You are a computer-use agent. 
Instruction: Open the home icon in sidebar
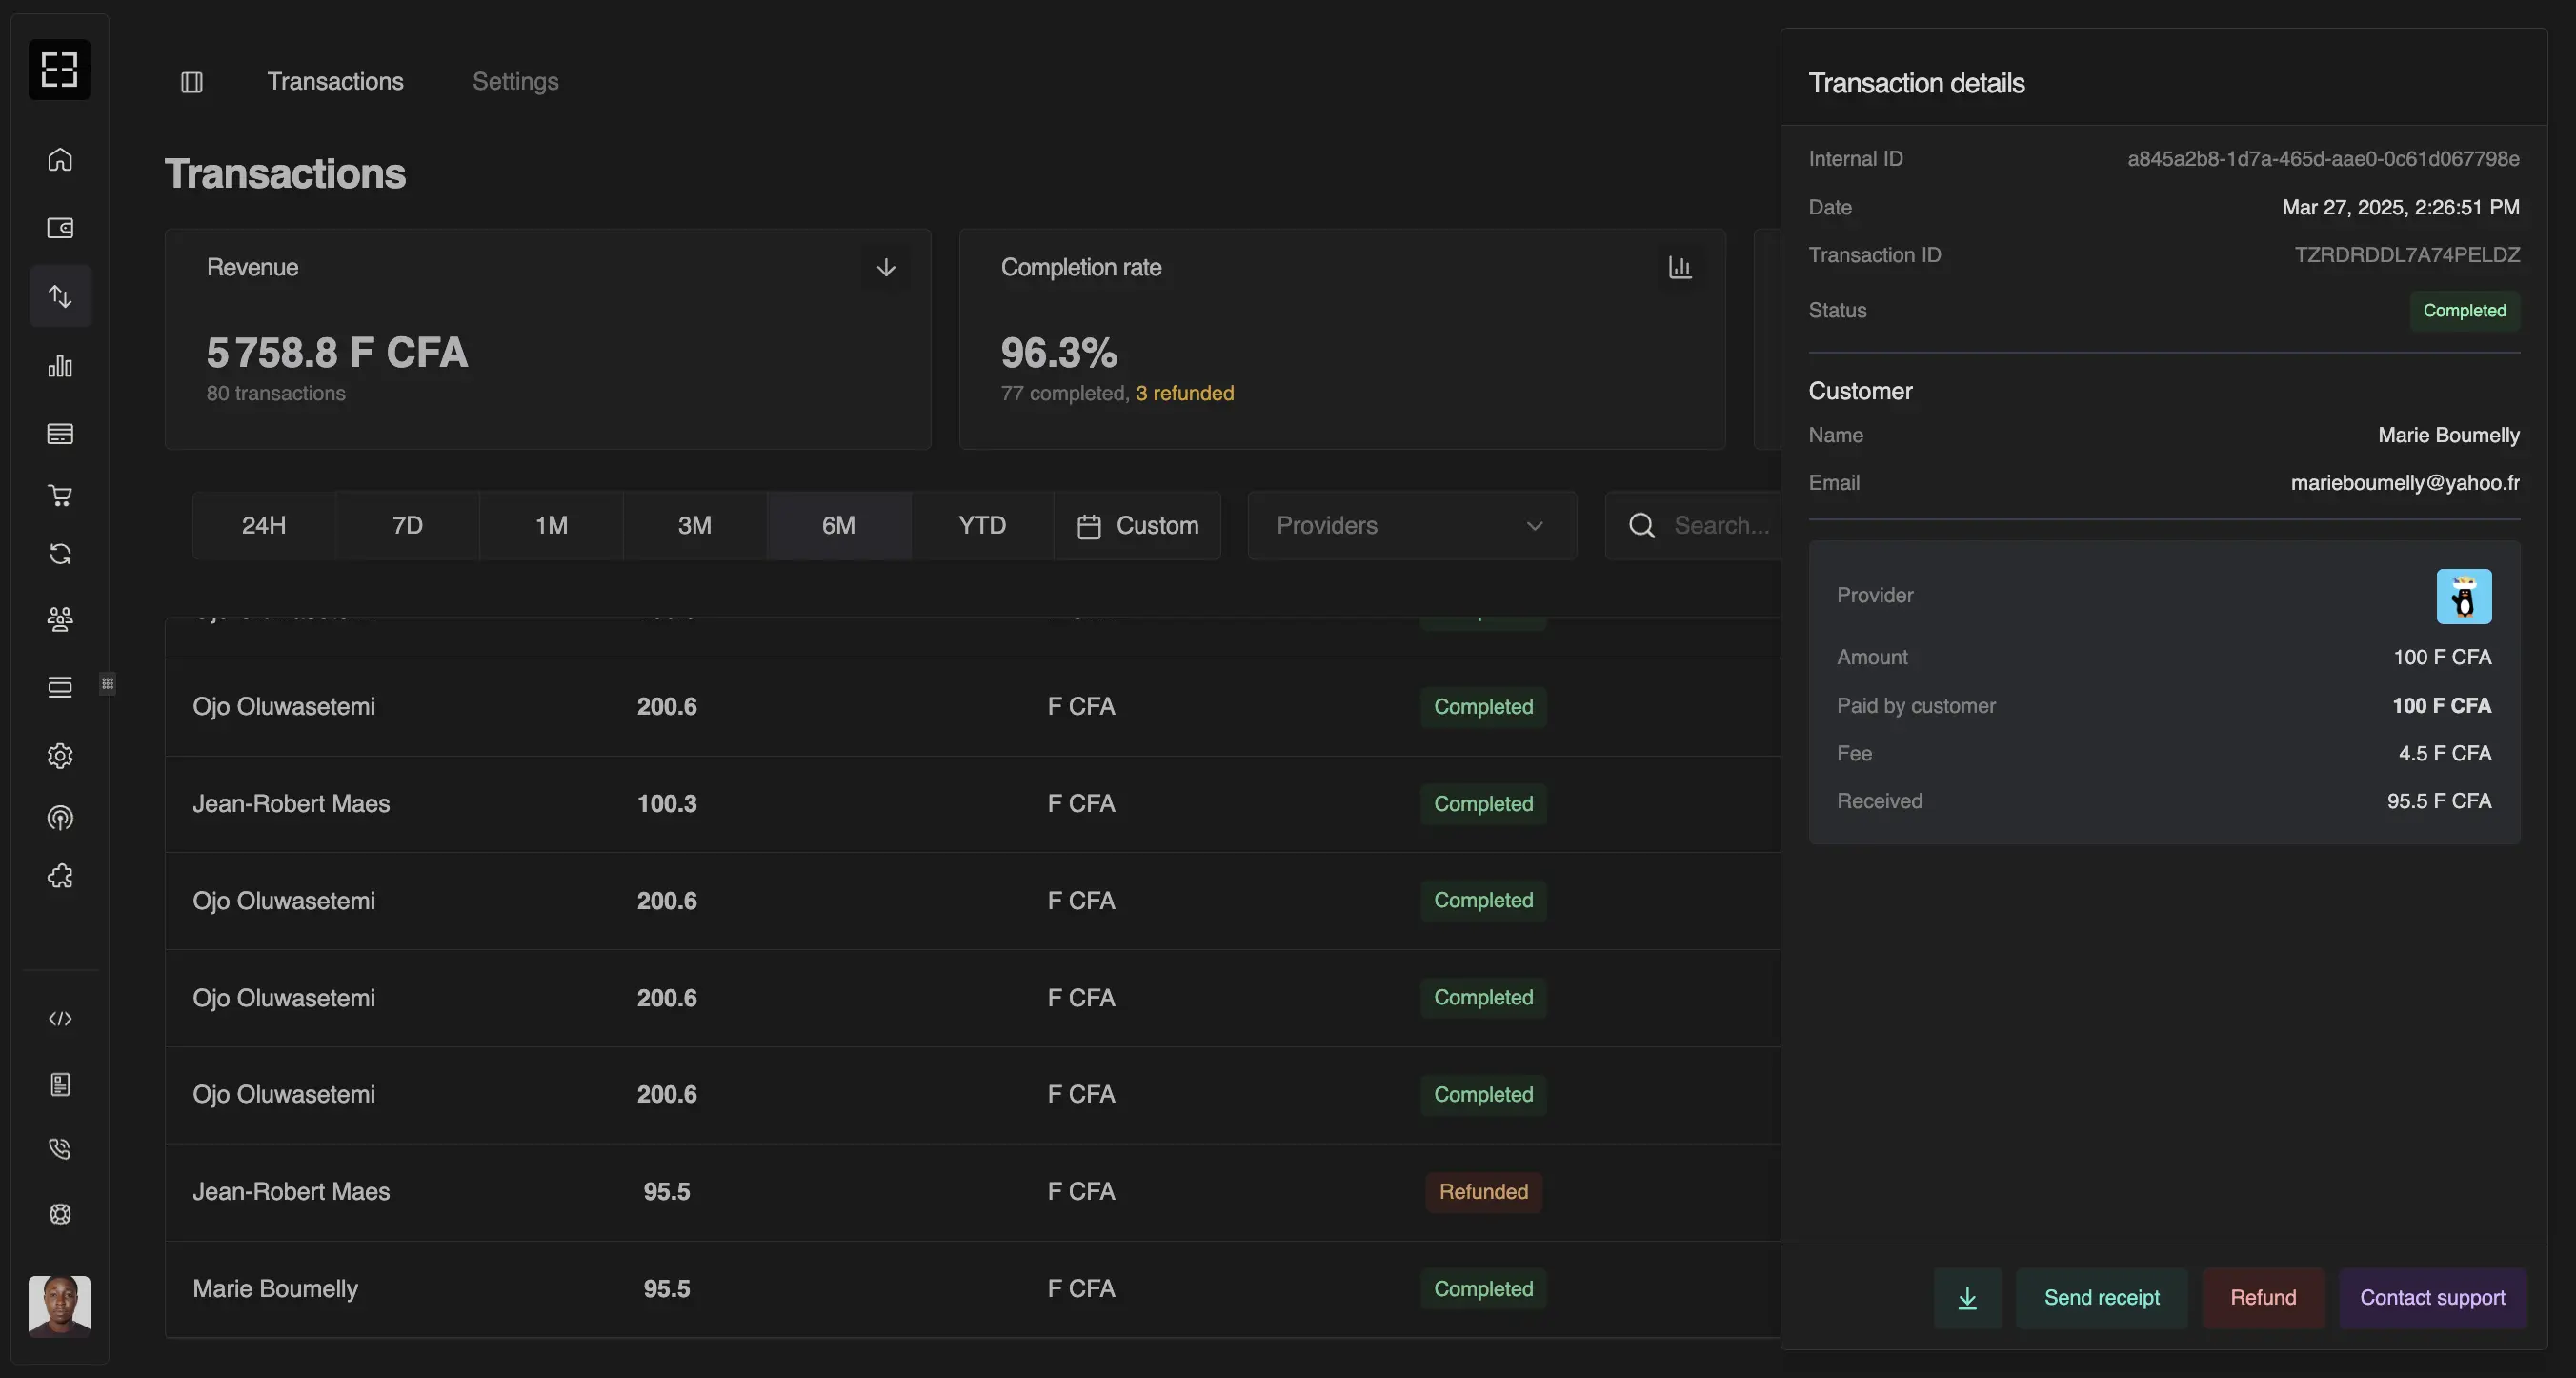60,160
